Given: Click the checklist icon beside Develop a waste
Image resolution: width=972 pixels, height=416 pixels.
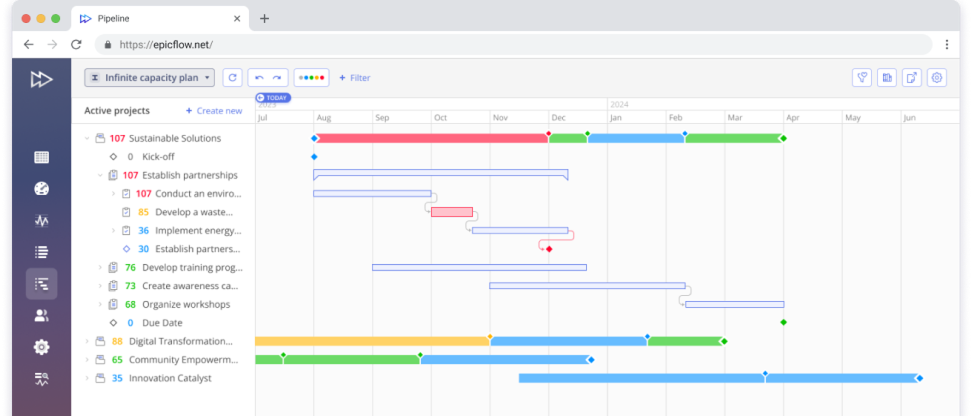Looking at the screenshot, I should click(126, 212).
